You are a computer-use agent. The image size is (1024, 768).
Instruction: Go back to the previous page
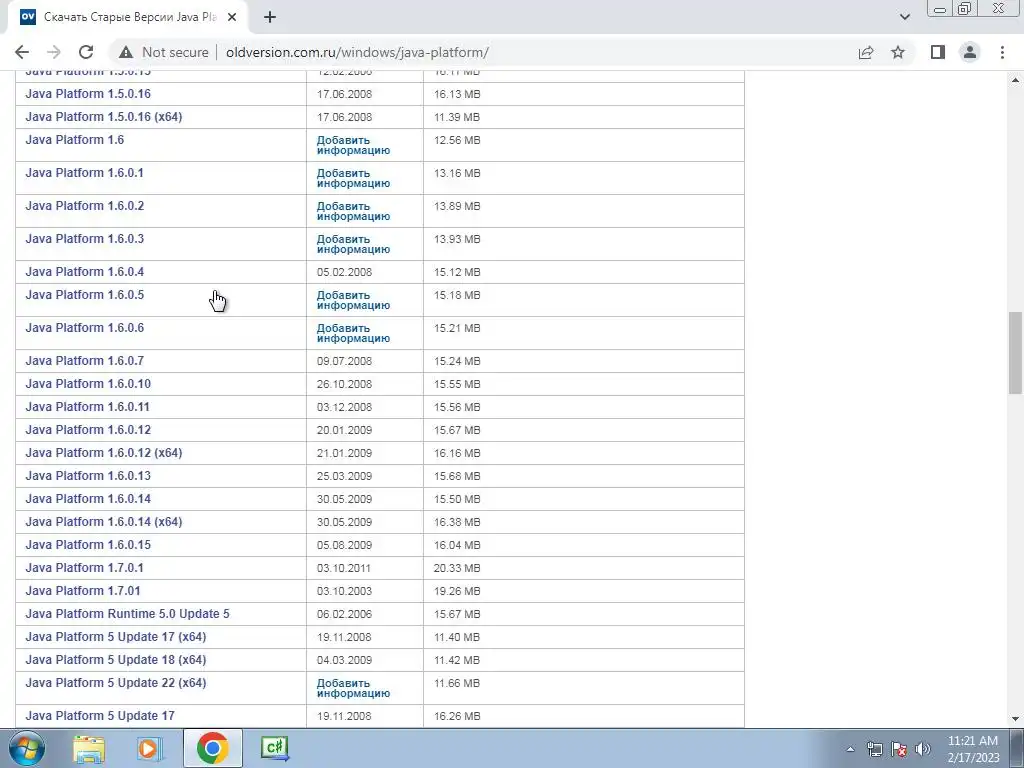pyautogui.click(x=22, y=52)
